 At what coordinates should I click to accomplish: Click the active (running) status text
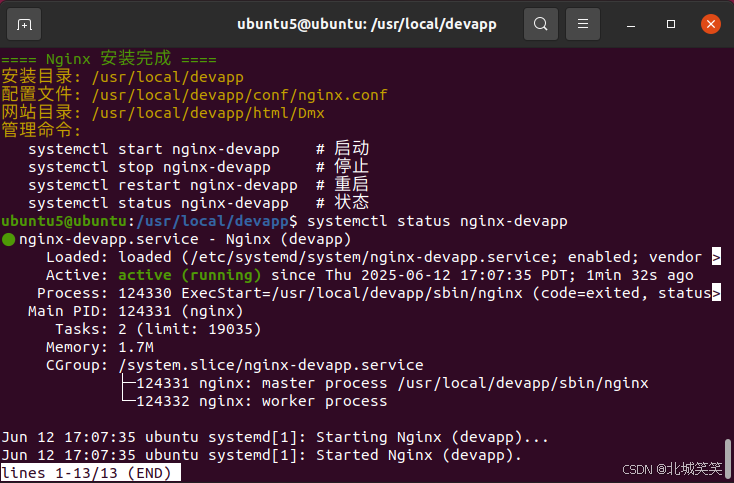point(190,275)
